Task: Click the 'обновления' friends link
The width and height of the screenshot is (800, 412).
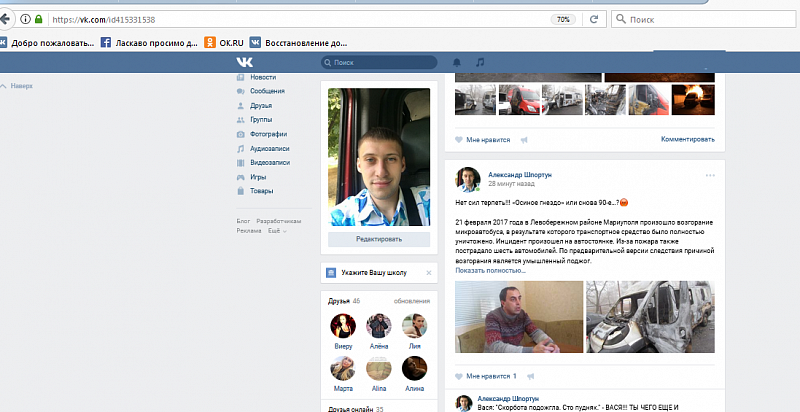Action: pos(412,301)
